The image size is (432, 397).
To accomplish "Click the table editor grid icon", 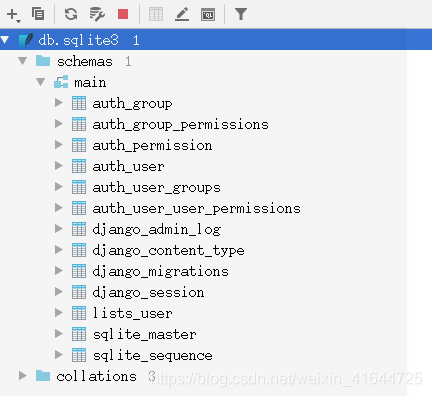I will click(156, 14).
